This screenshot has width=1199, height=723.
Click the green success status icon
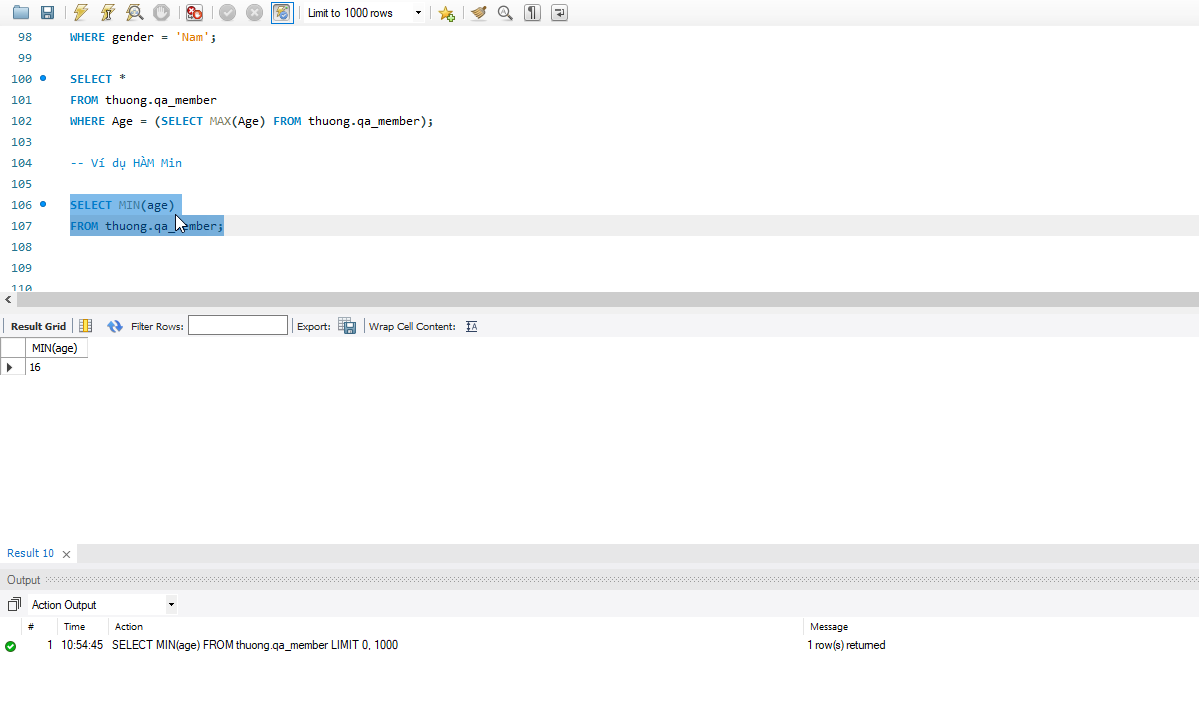tap(11, 646)
